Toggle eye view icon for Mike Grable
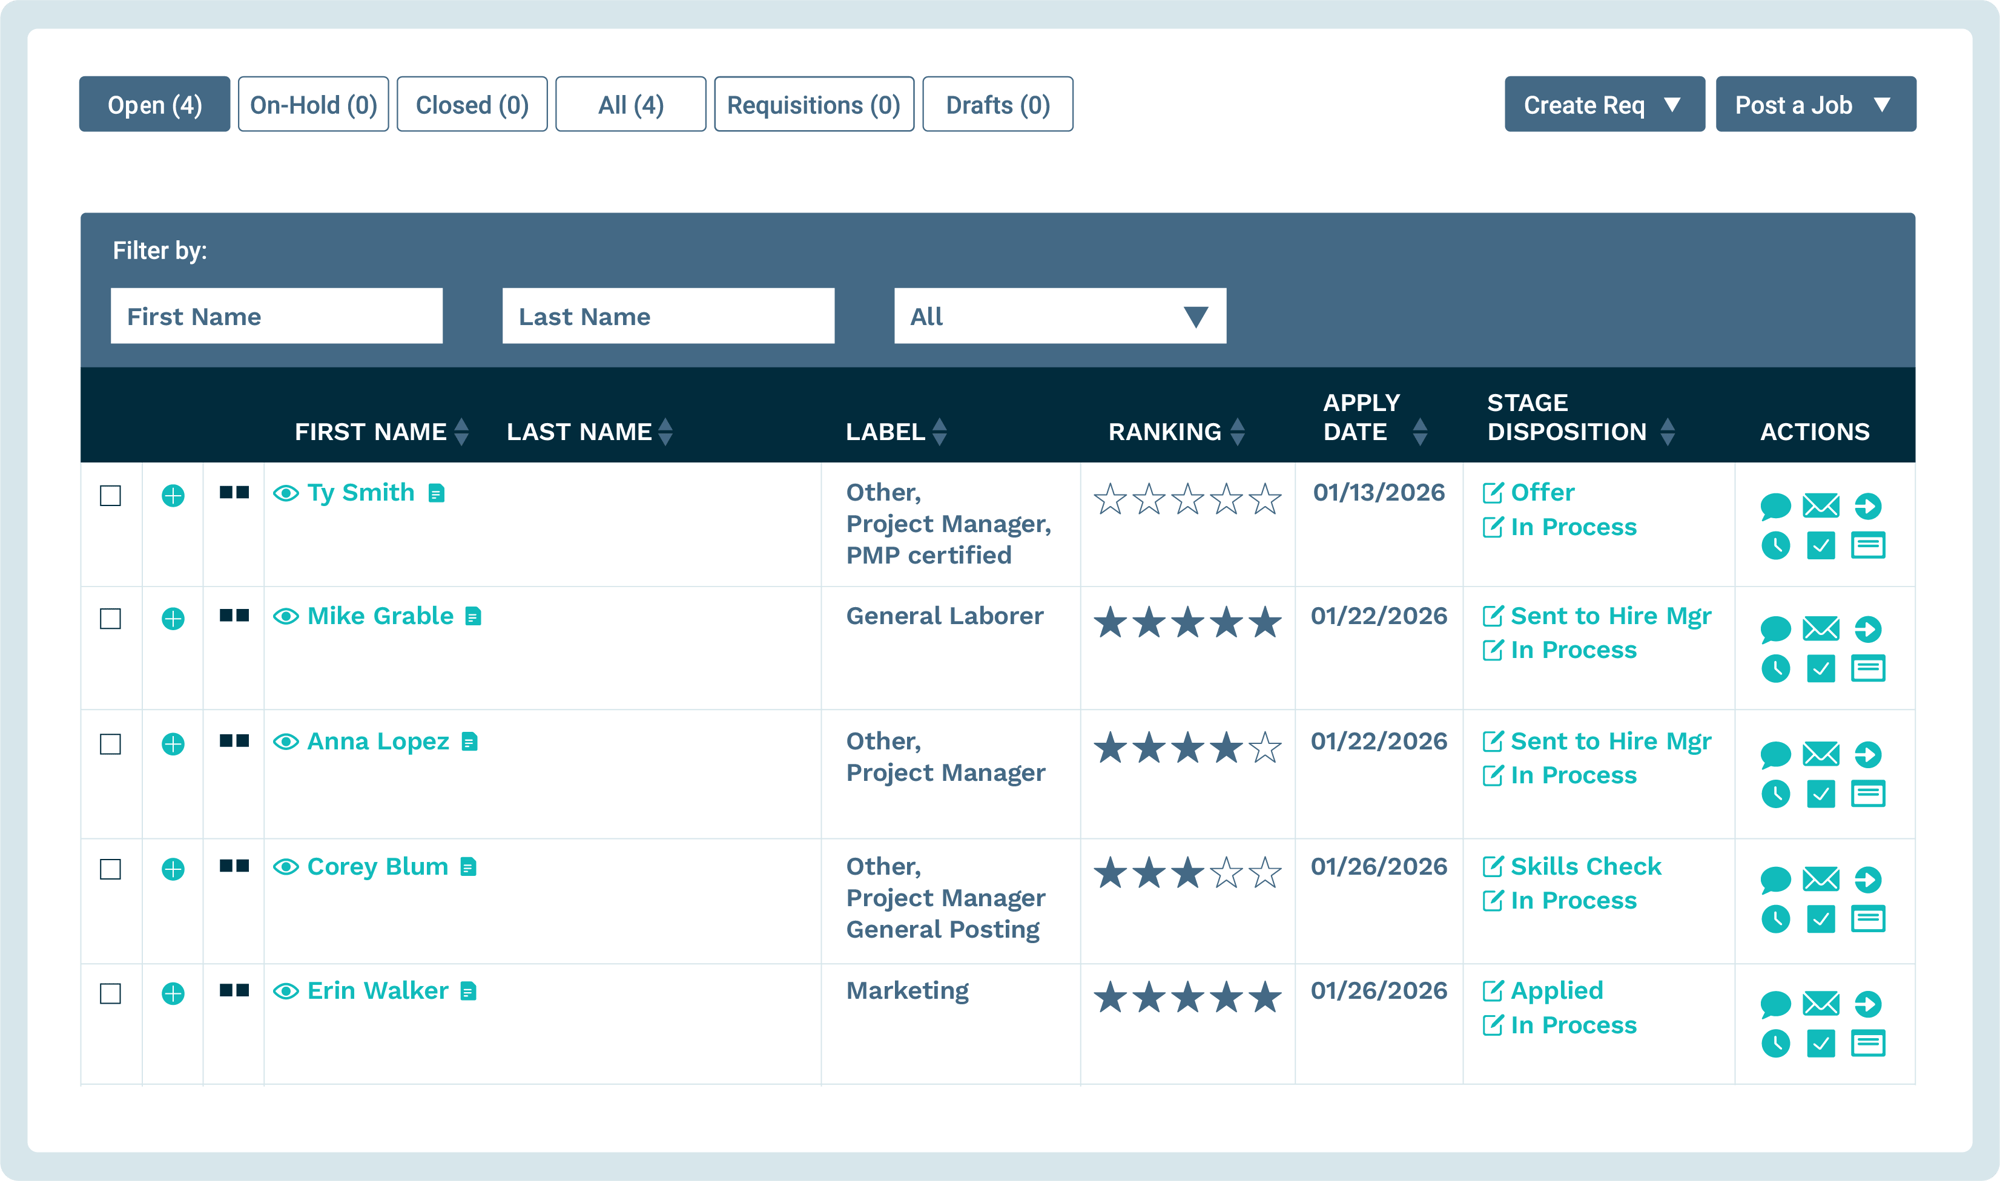The image size is (2000, 1181). pos(286,616)
